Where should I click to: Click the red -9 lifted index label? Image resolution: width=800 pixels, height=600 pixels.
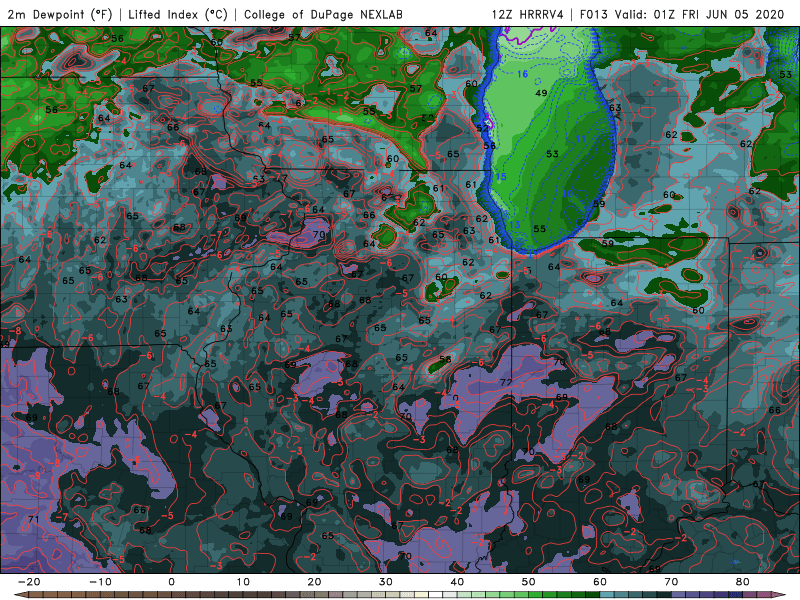tap(35, 476)
